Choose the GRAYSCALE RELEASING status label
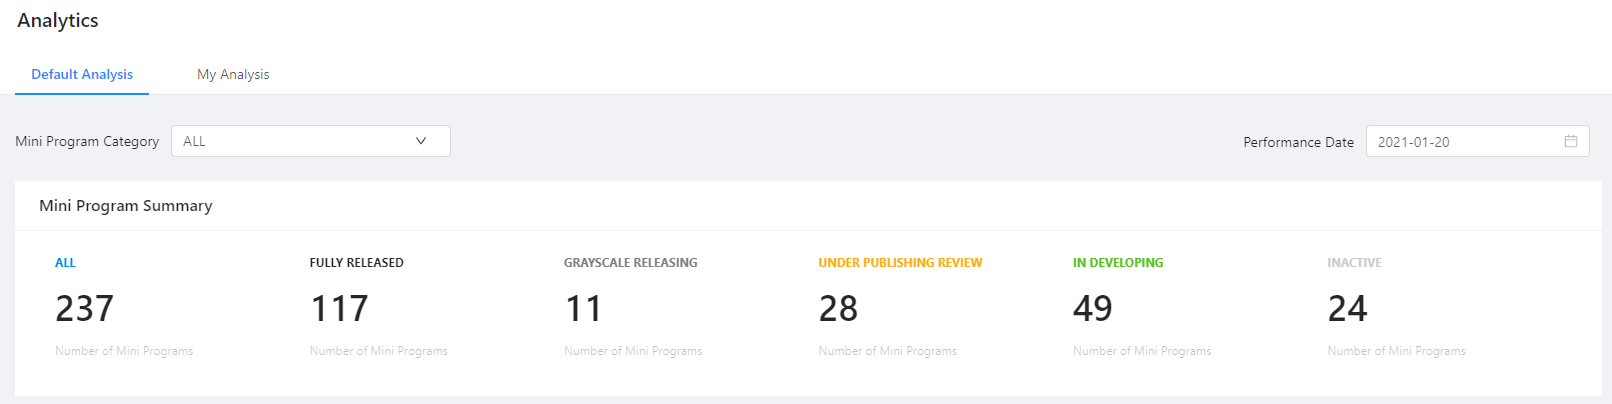This screenshot has height=404, width=1612. (x=630, y=263)
